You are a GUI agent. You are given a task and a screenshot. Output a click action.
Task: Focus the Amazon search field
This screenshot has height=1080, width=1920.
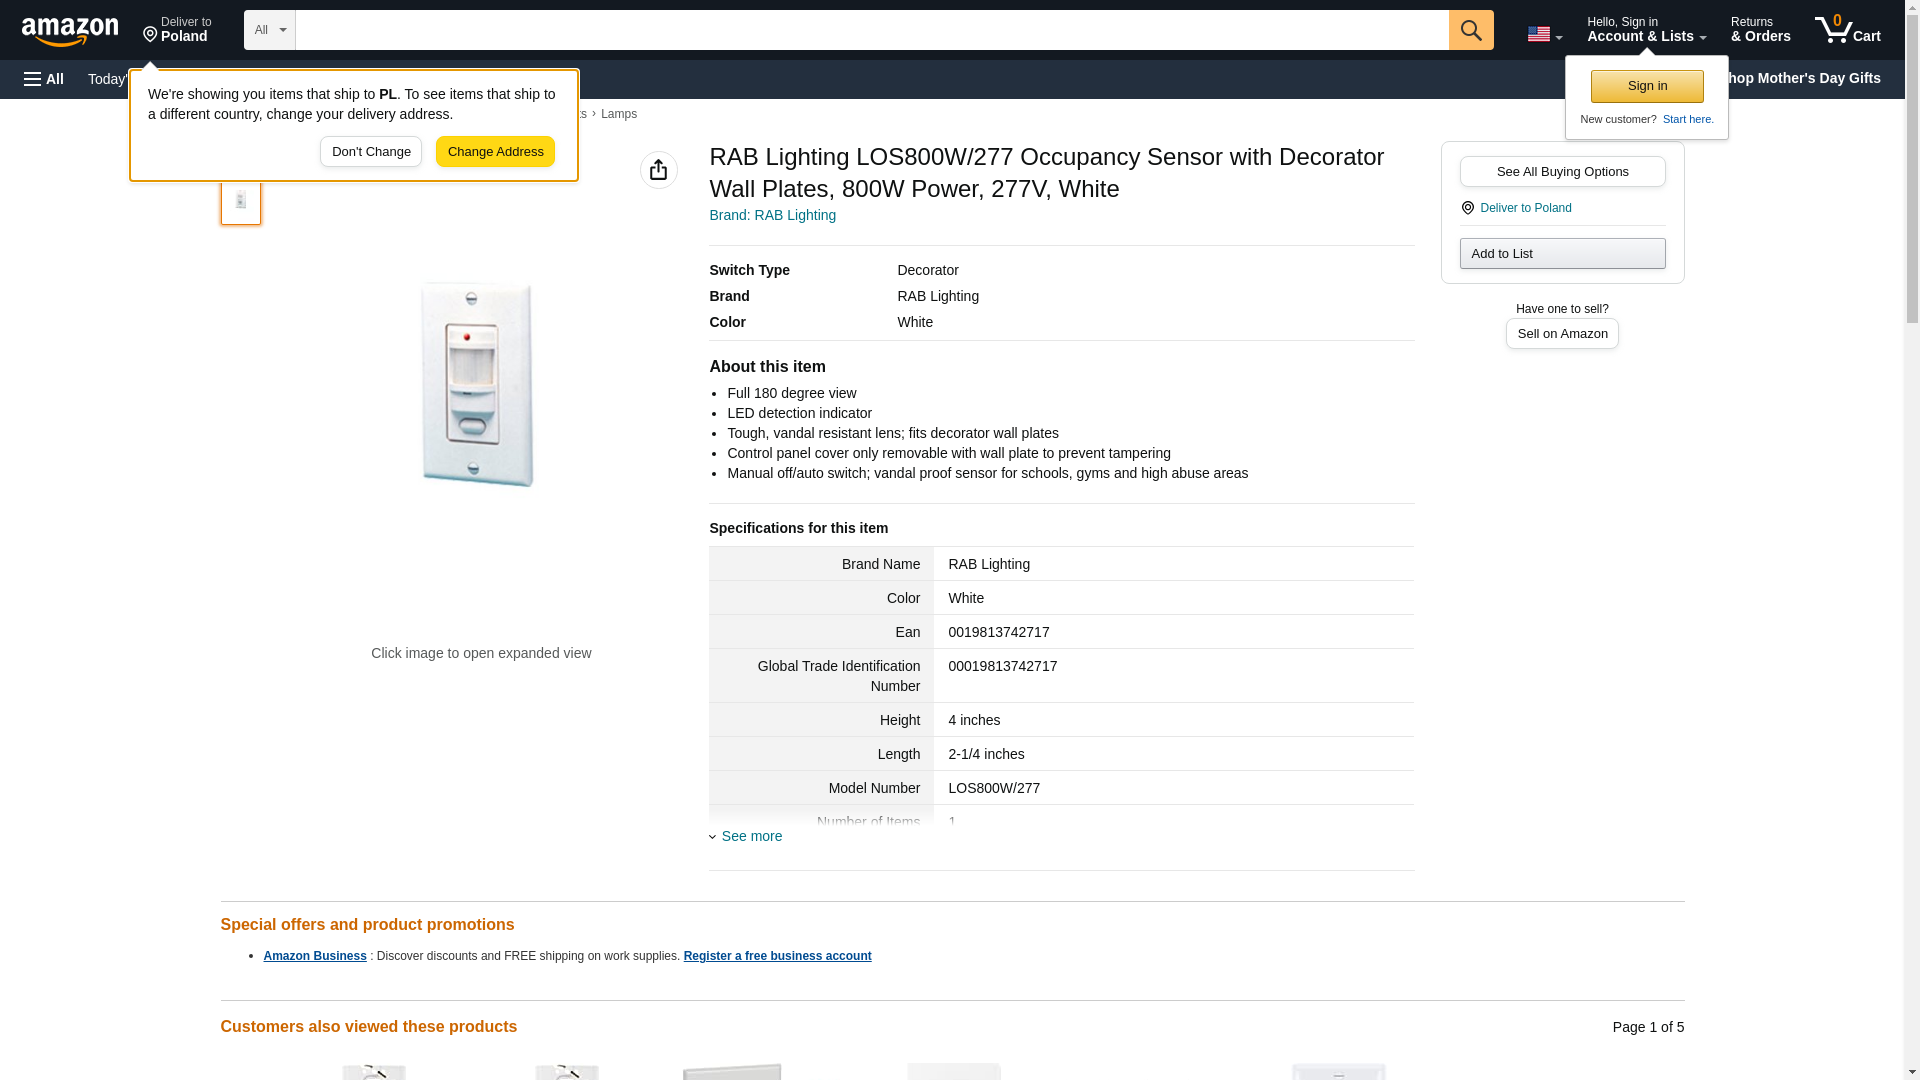click(x=870, y=30)
